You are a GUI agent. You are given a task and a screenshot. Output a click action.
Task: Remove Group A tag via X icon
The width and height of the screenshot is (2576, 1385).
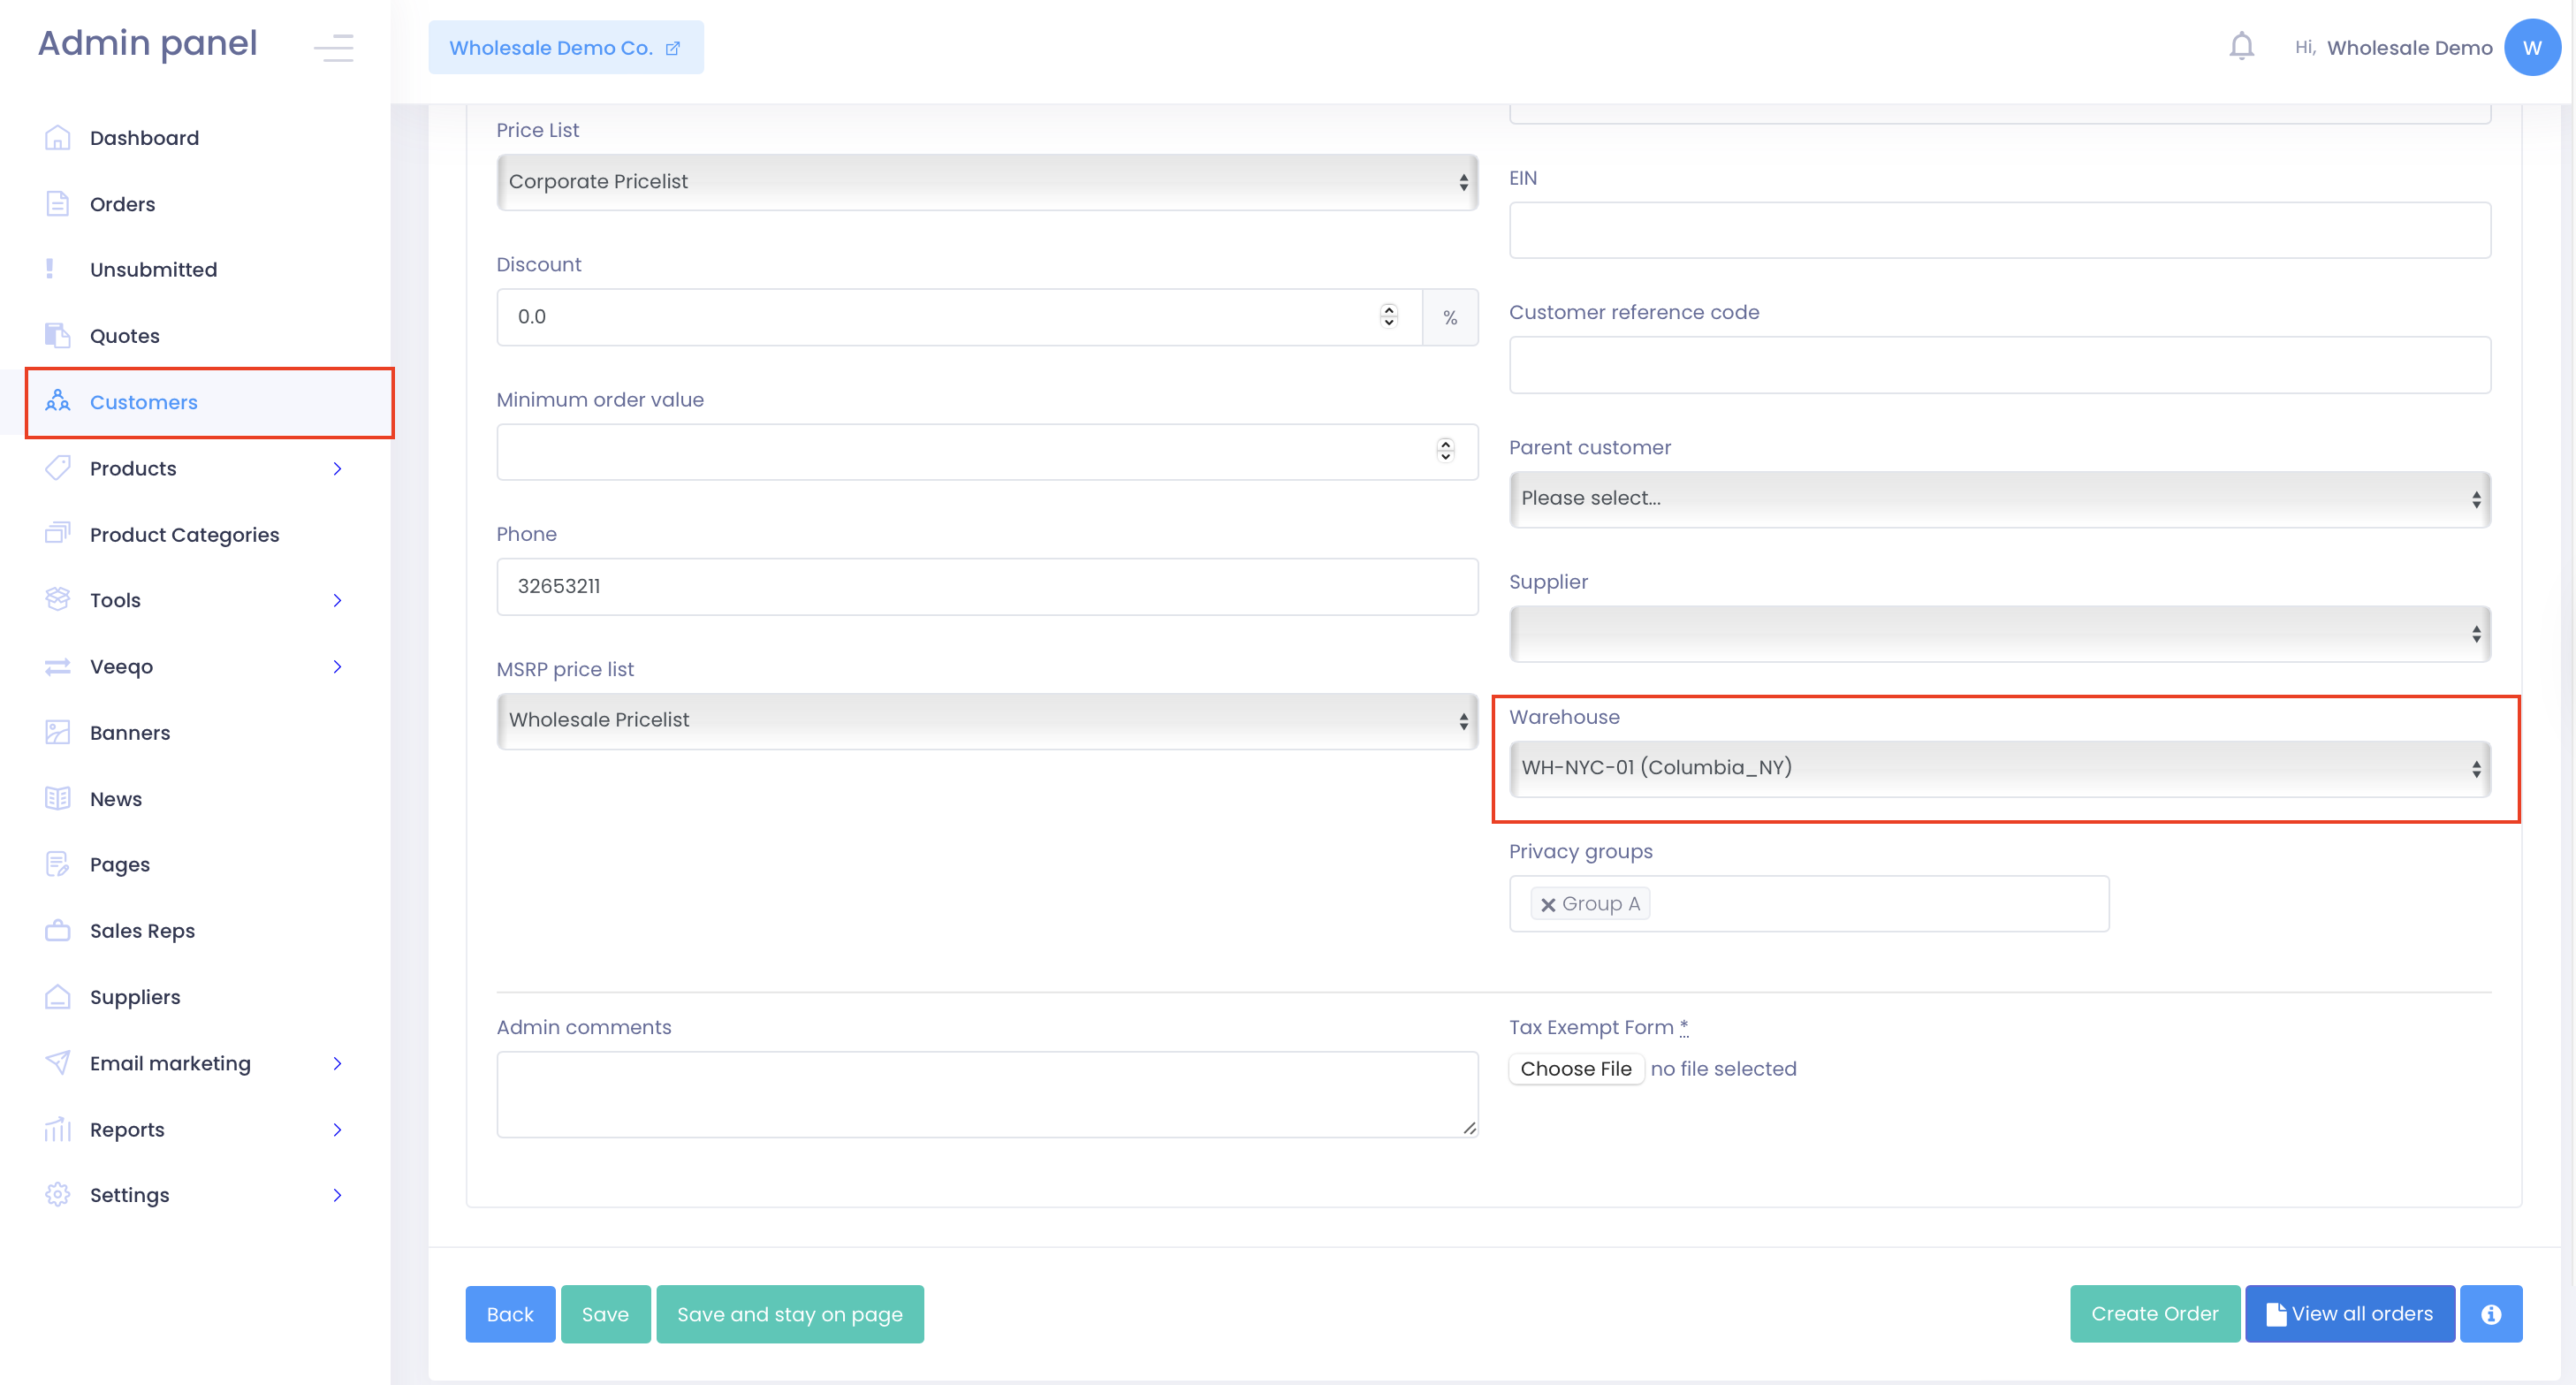coord(1547,904)
